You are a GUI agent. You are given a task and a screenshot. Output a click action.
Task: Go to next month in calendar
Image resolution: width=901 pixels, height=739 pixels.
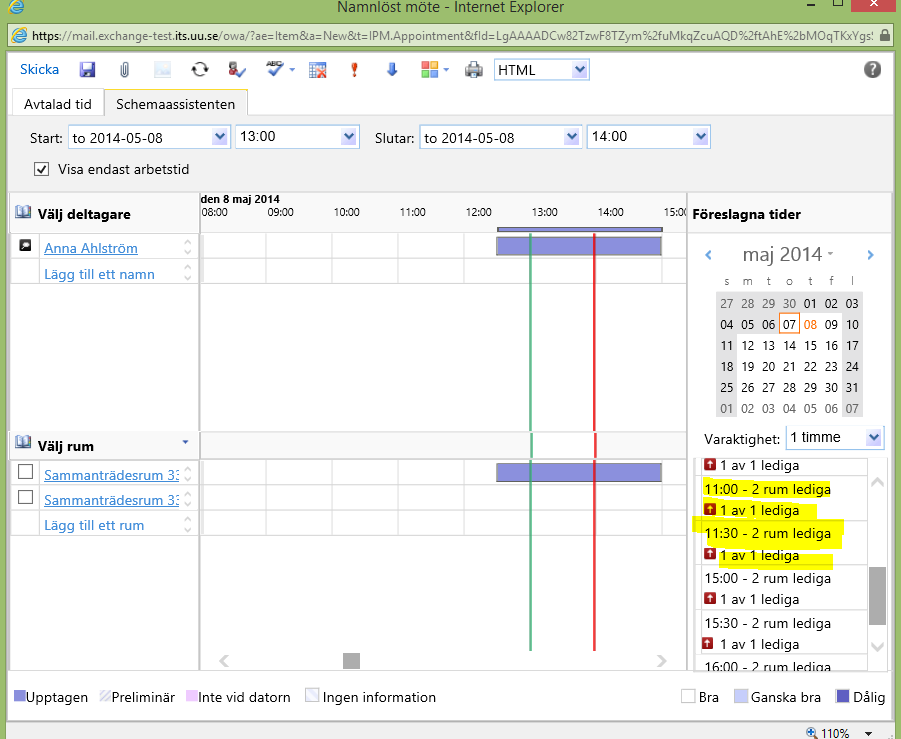click(871, 255)
